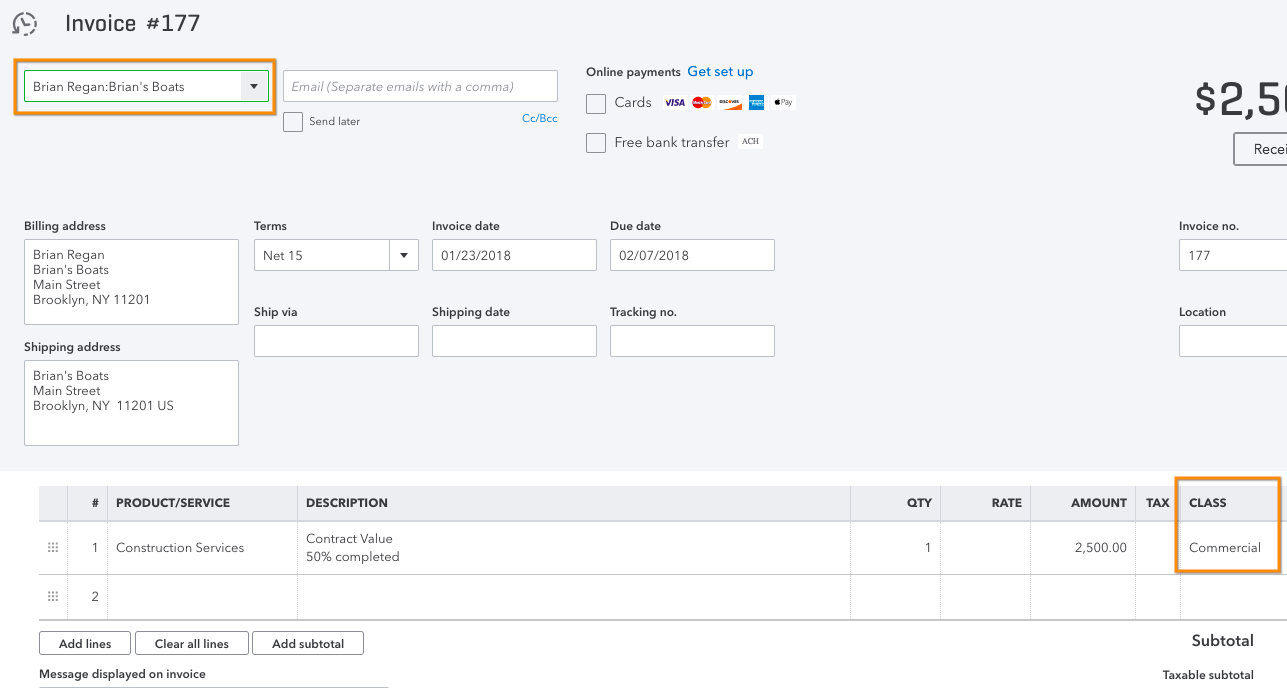Click the American Express logo

point(756,102)
